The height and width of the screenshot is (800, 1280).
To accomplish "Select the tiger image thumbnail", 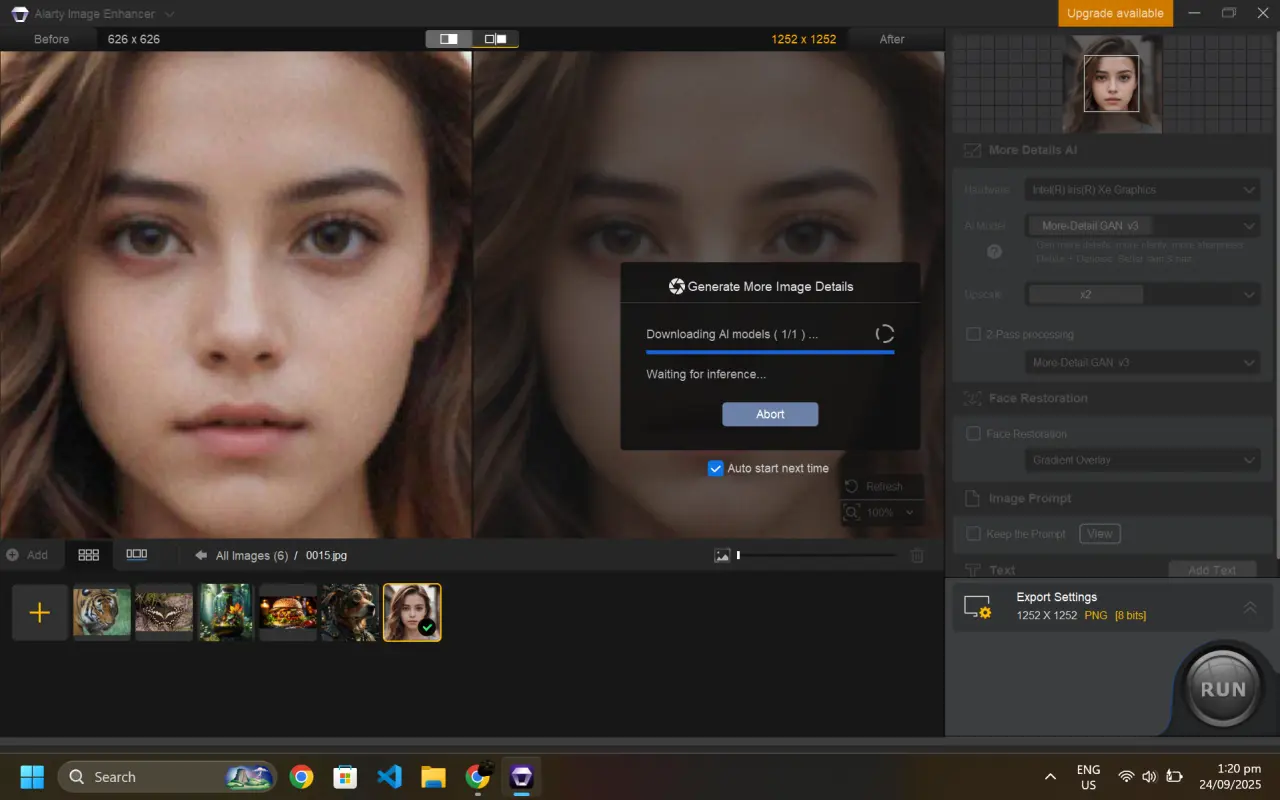I will click(x=102, y=612).
